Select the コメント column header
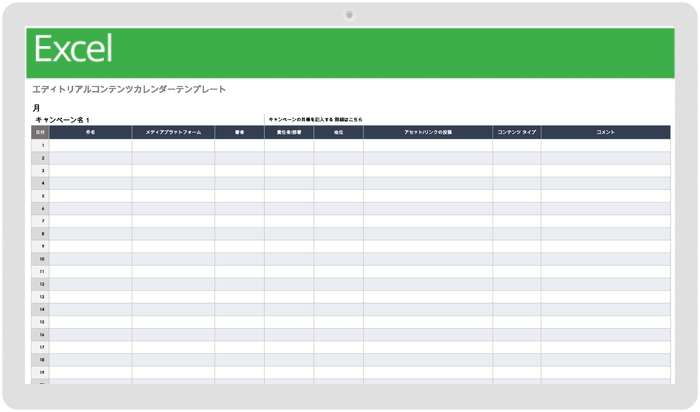 click(605, 132)
